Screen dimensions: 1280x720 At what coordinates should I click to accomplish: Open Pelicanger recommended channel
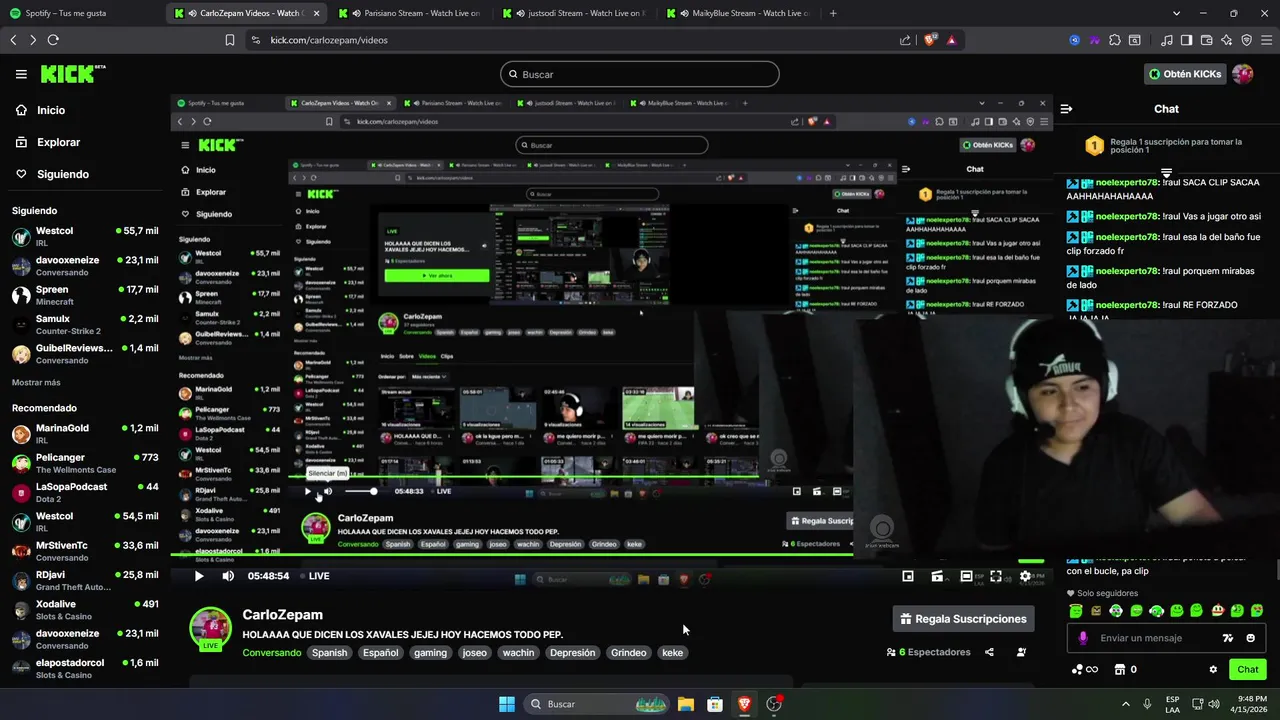85,463
